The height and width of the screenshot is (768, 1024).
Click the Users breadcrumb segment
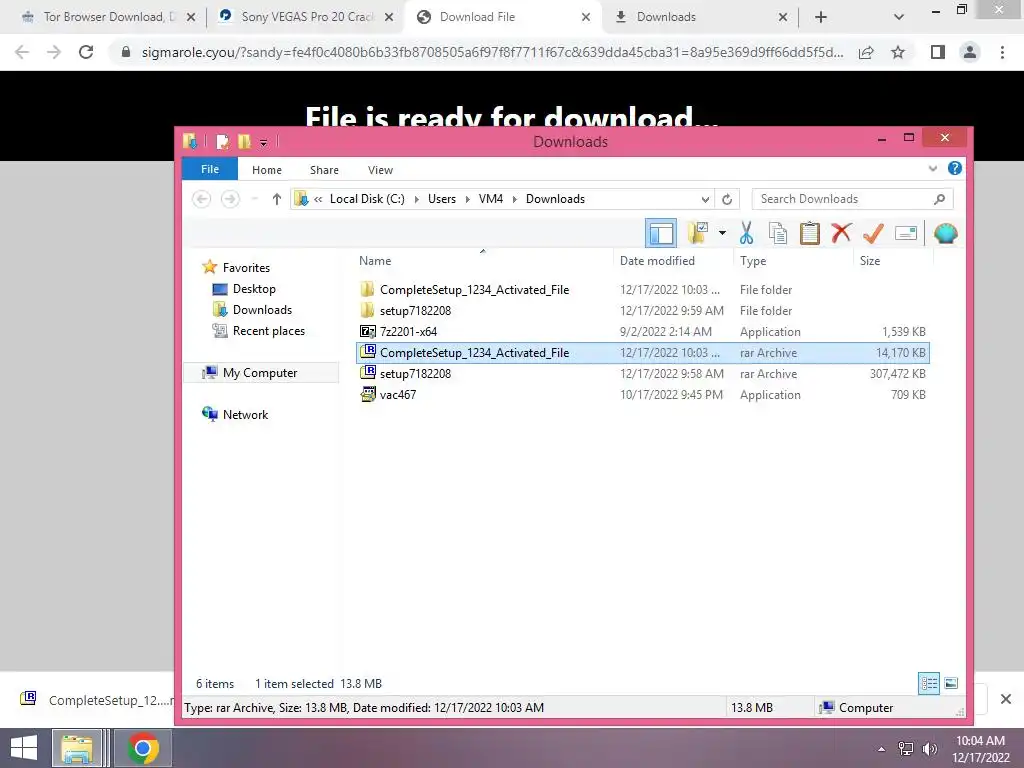pyautogui.click(x=441, y=199)
